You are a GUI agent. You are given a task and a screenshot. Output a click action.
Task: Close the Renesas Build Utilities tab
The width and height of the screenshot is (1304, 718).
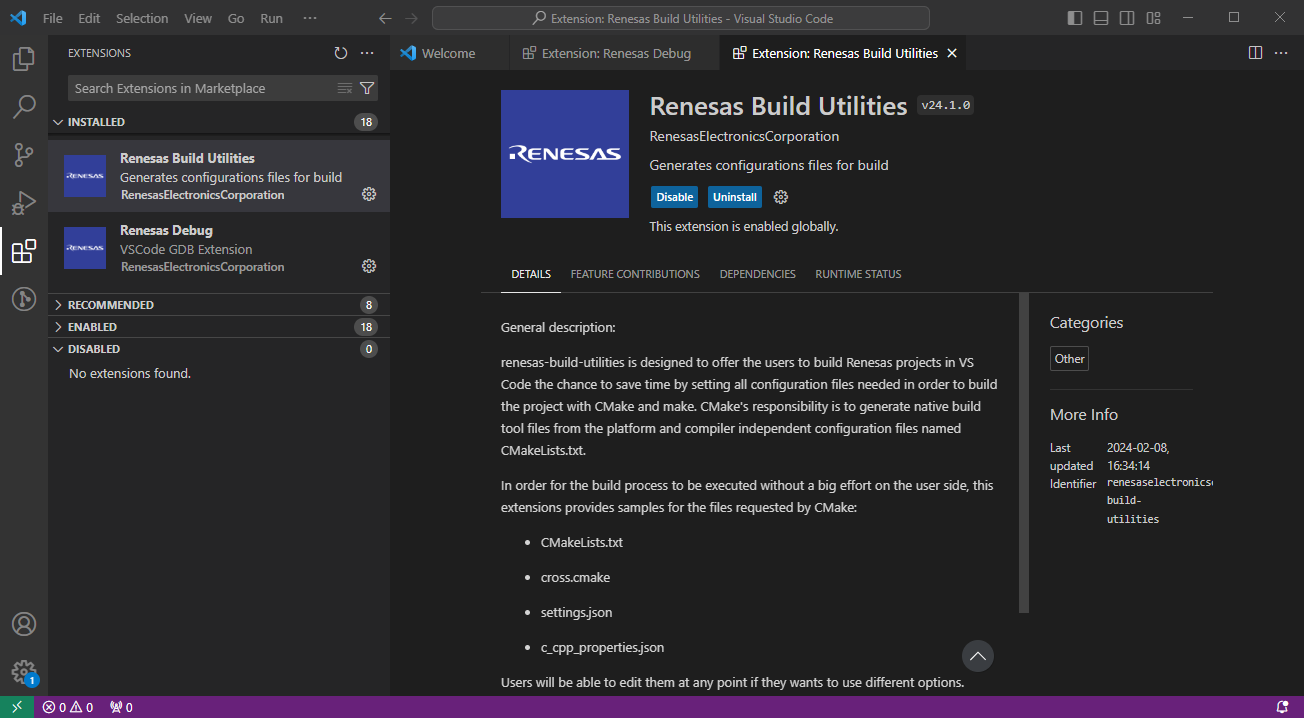coord(952,53)
